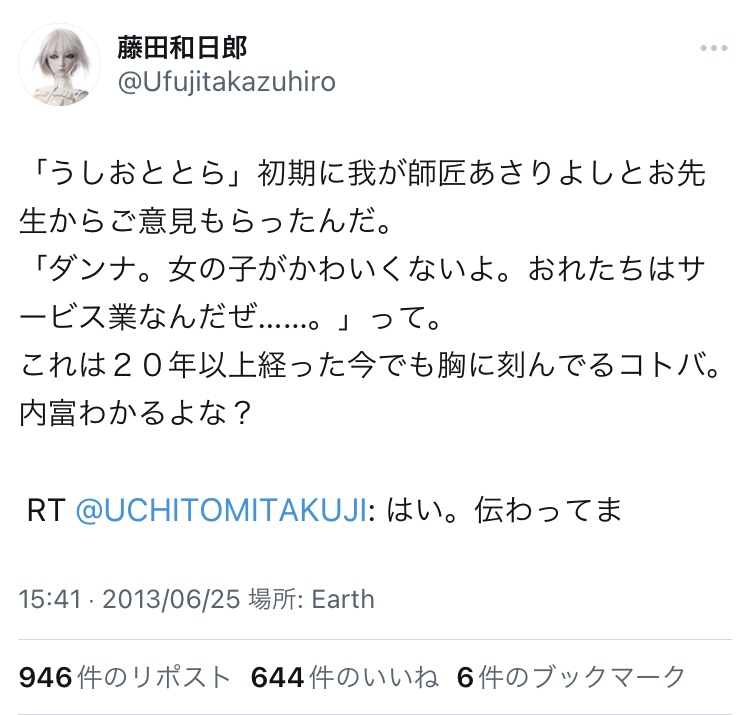
Task: Select the line ービス業なんだぜ……。」って。
Action: pos(230,317)
